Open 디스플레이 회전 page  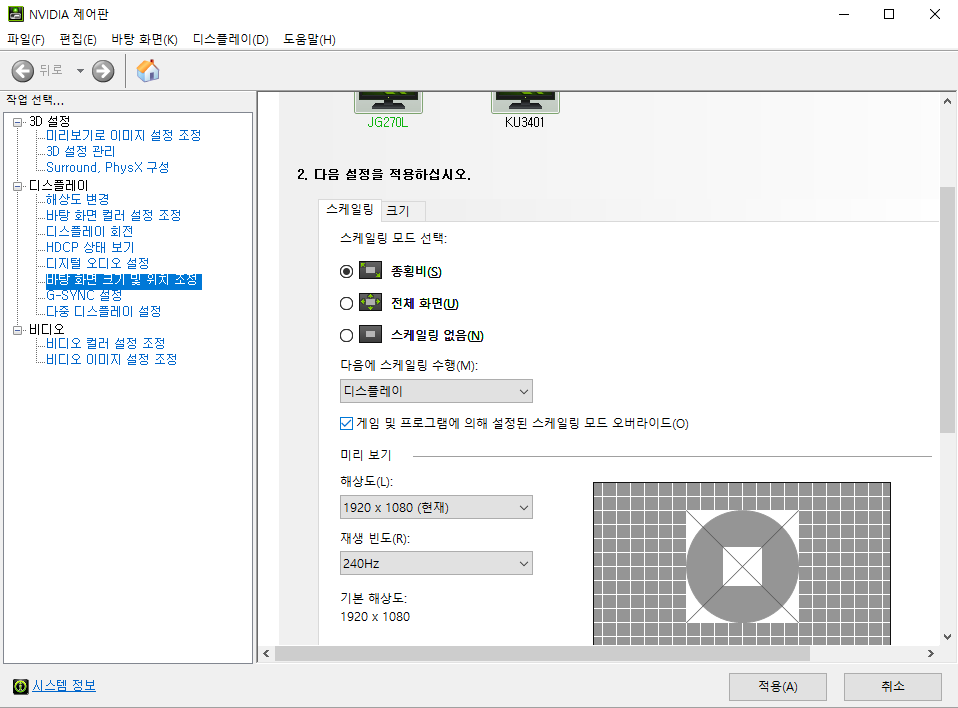(x=90, y=231)
